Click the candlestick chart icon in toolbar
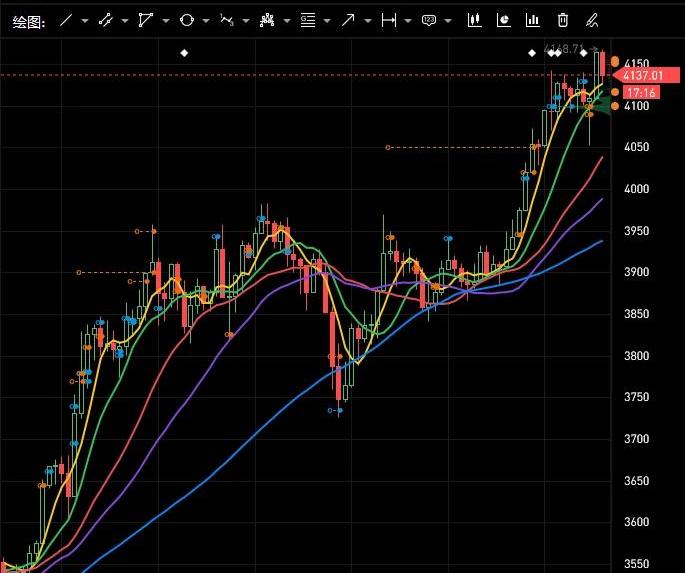 [474, 20]
